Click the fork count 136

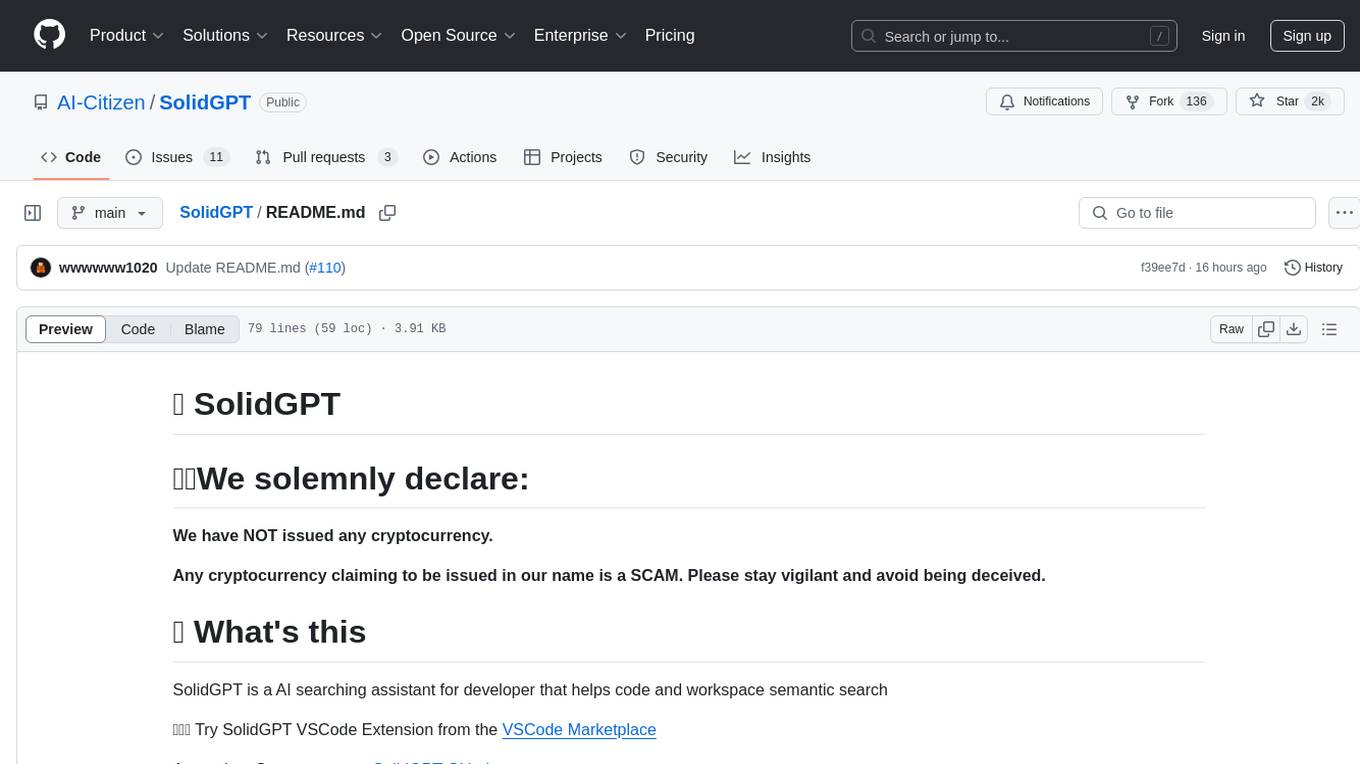1196,102
